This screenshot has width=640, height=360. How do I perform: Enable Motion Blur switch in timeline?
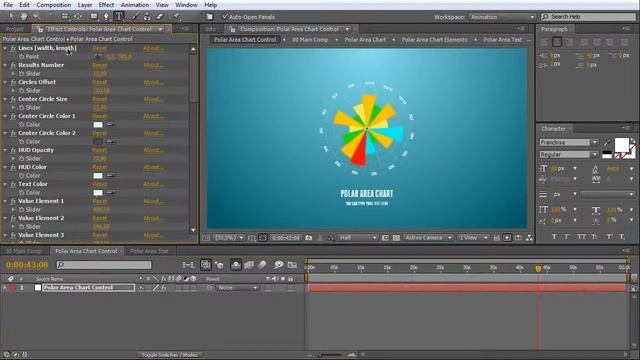click(262, 265)
